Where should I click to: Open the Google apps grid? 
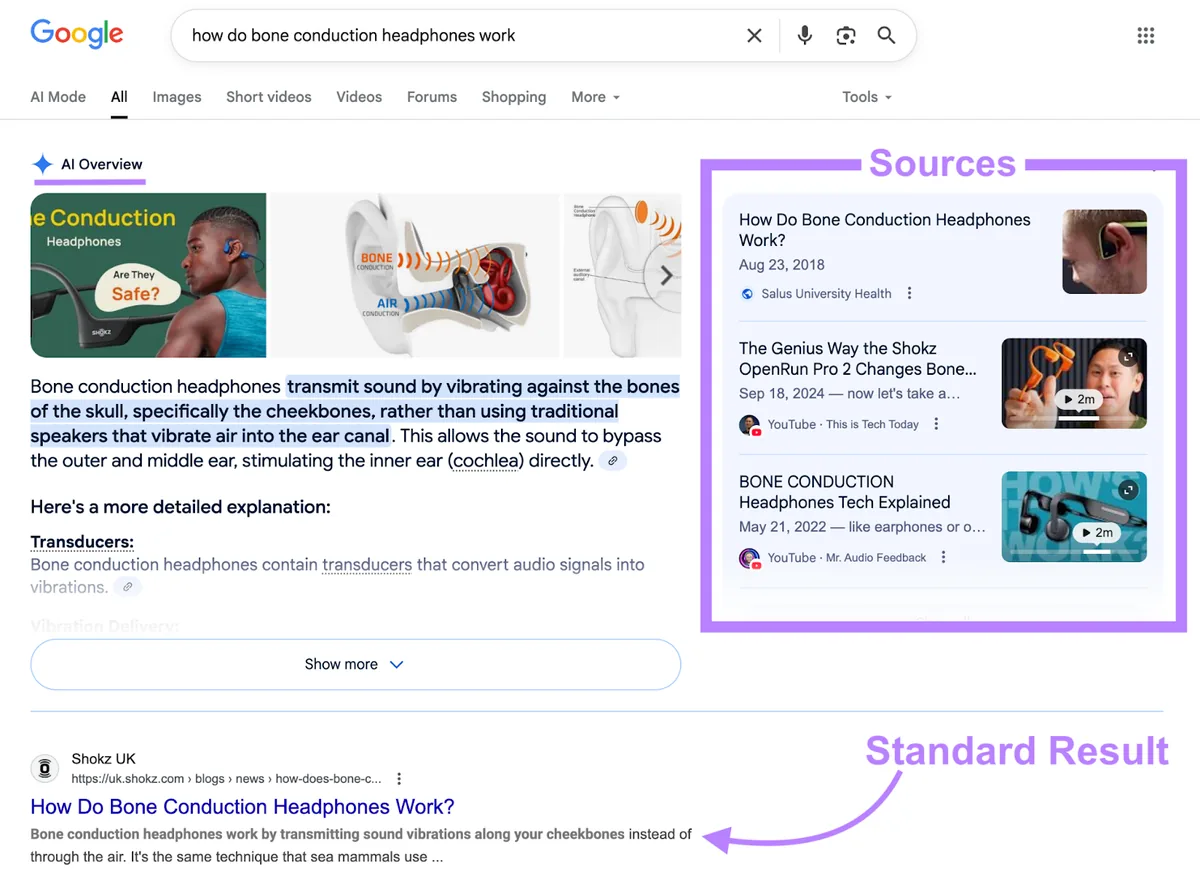click(1146, 36)
